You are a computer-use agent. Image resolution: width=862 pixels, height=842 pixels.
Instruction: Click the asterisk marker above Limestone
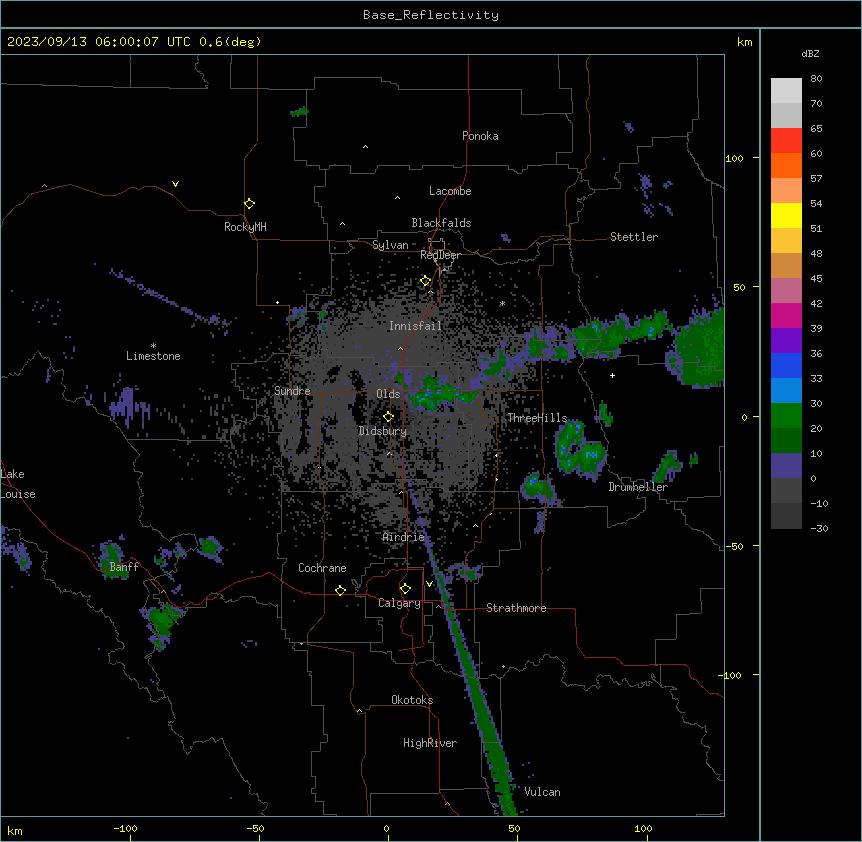tap(153, 346)
